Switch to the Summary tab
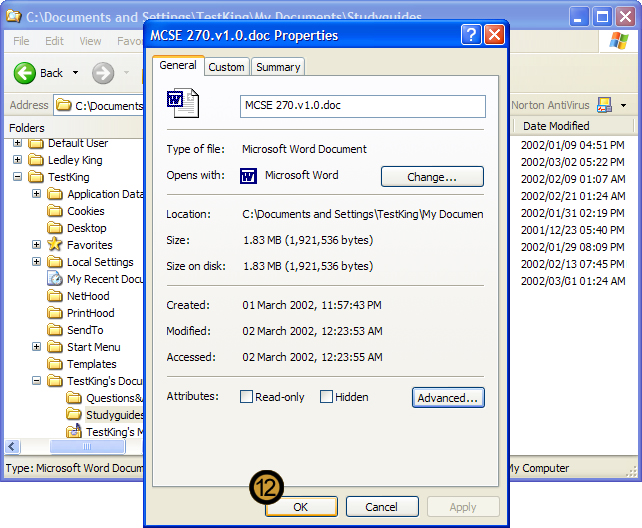The image size is (642, 528). coord(278,67)
